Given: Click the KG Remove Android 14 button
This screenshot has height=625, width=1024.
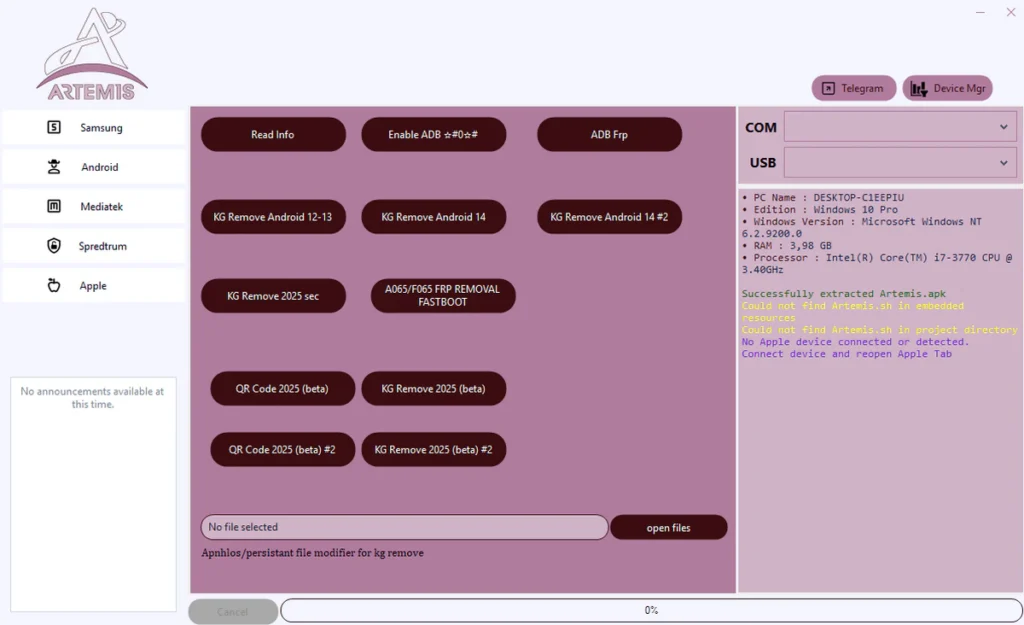Looking at the screenshot, I should [434, 217].
